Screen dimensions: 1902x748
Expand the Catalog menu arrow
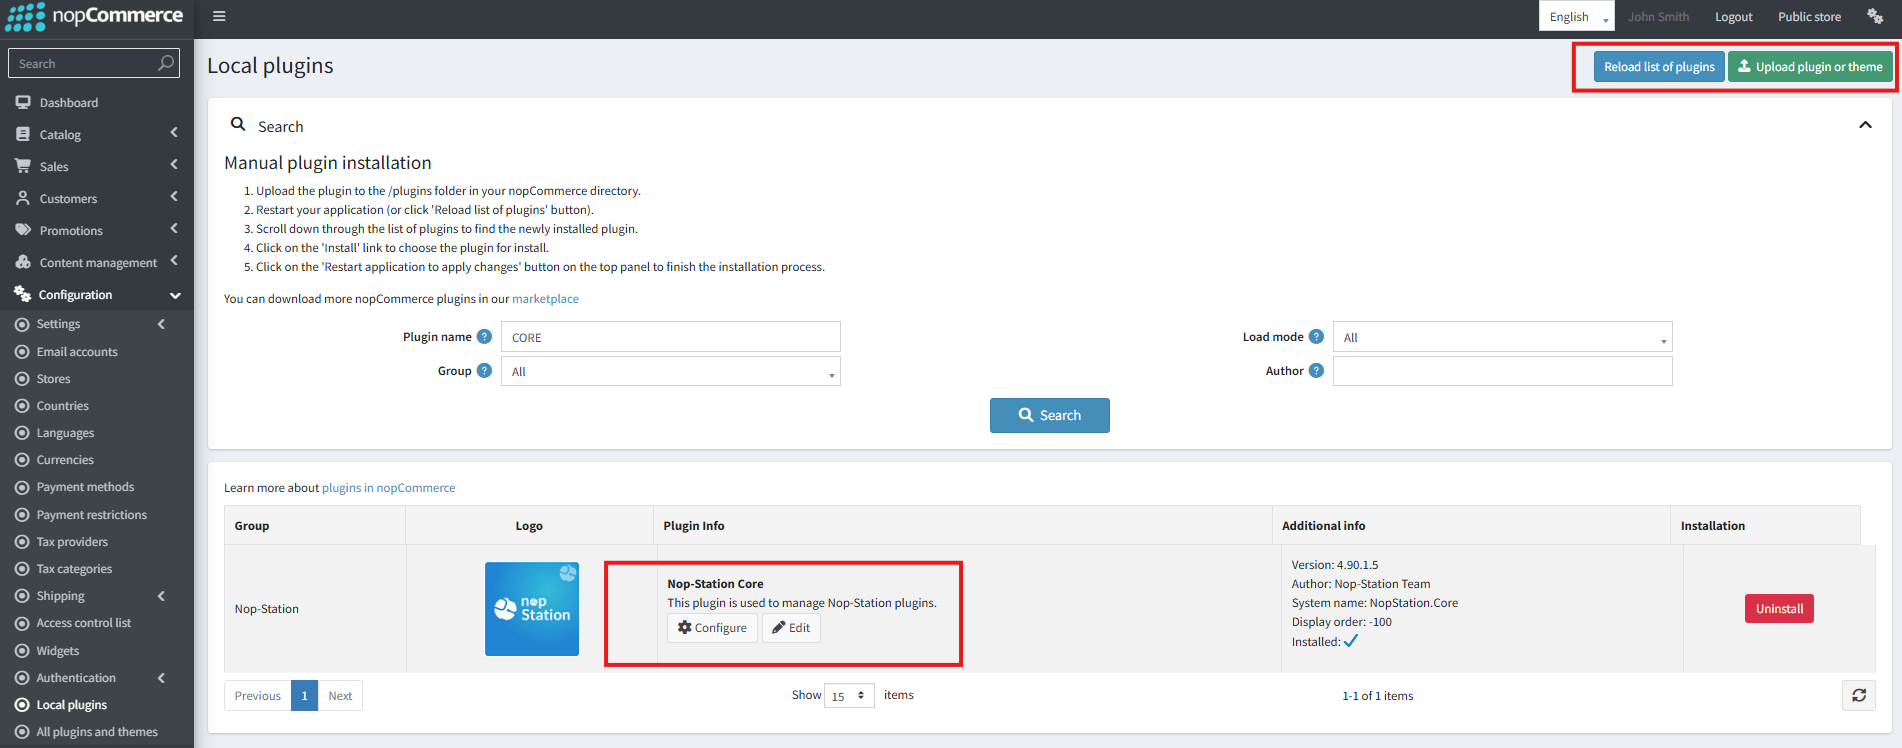coord(174,133)
